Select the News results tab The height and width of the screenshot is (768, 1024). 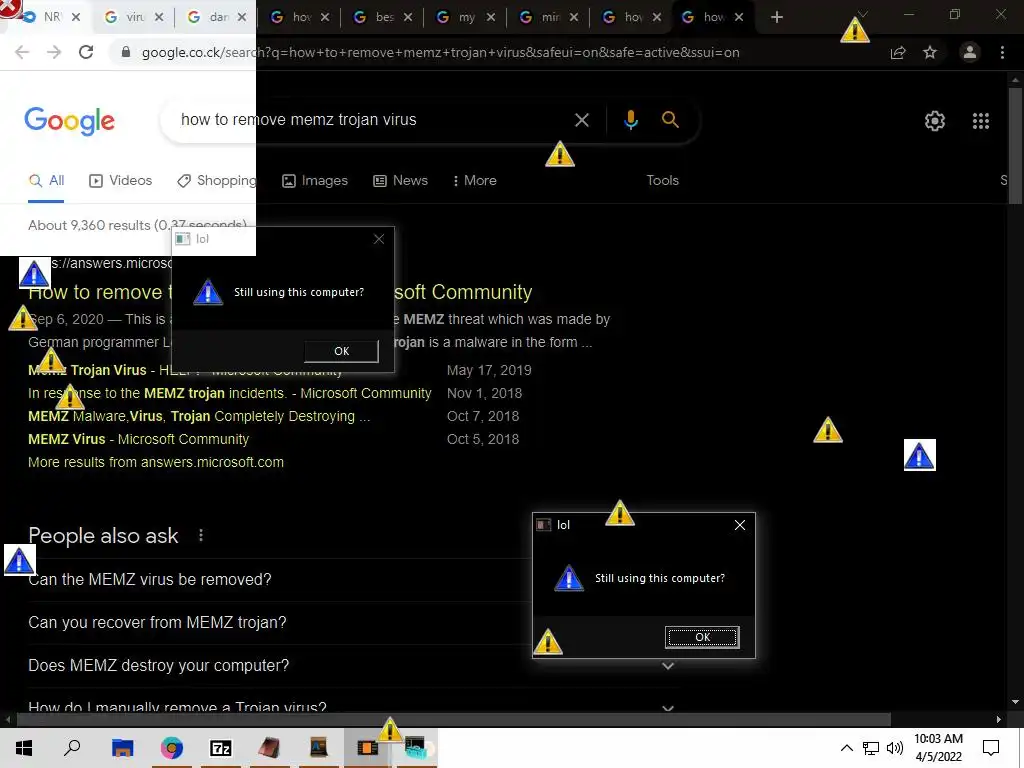(x=400, y=180)
